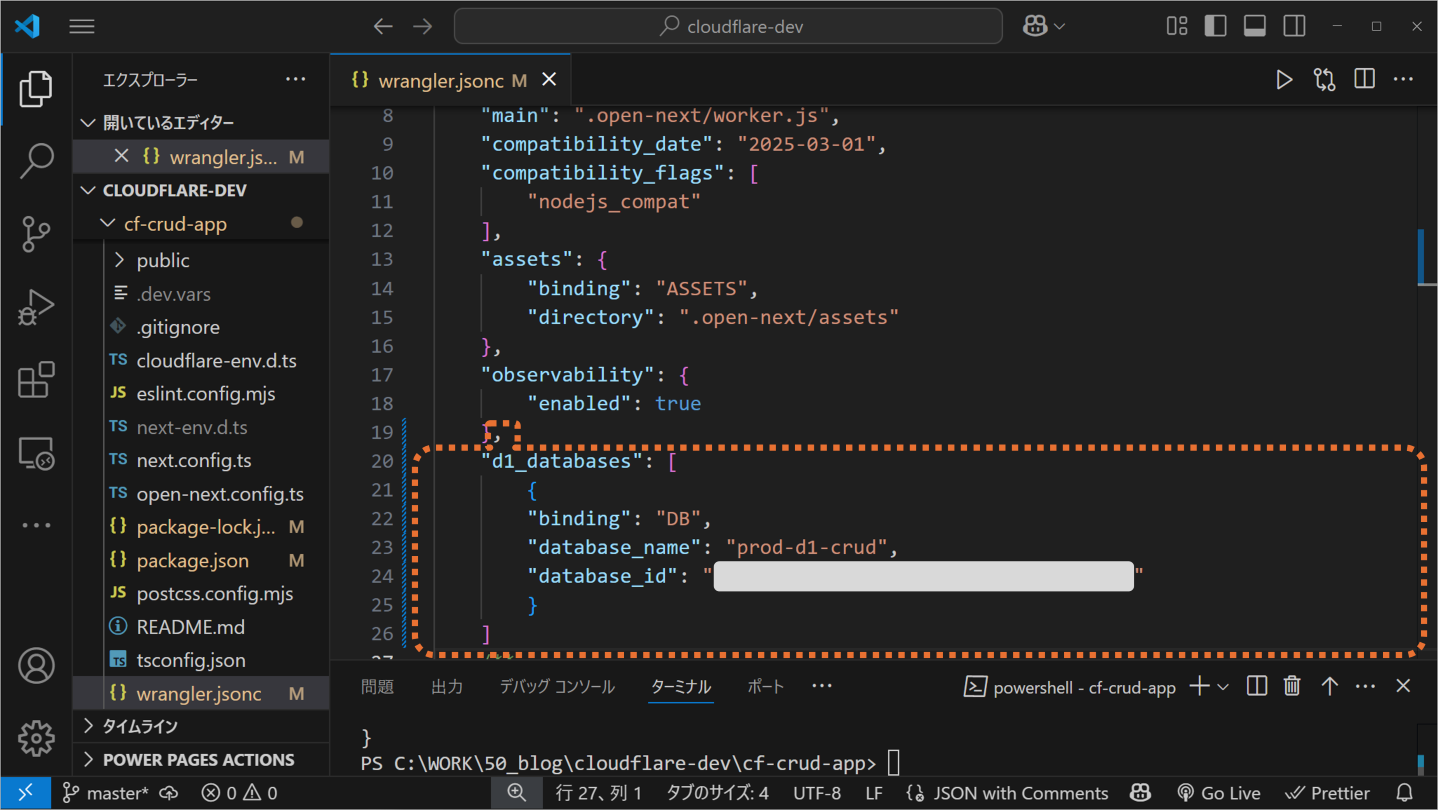Close the wrangler.jsonc editor tab
The width and height of the screenshot is (1438, 810).
click(x=549, y=80)
